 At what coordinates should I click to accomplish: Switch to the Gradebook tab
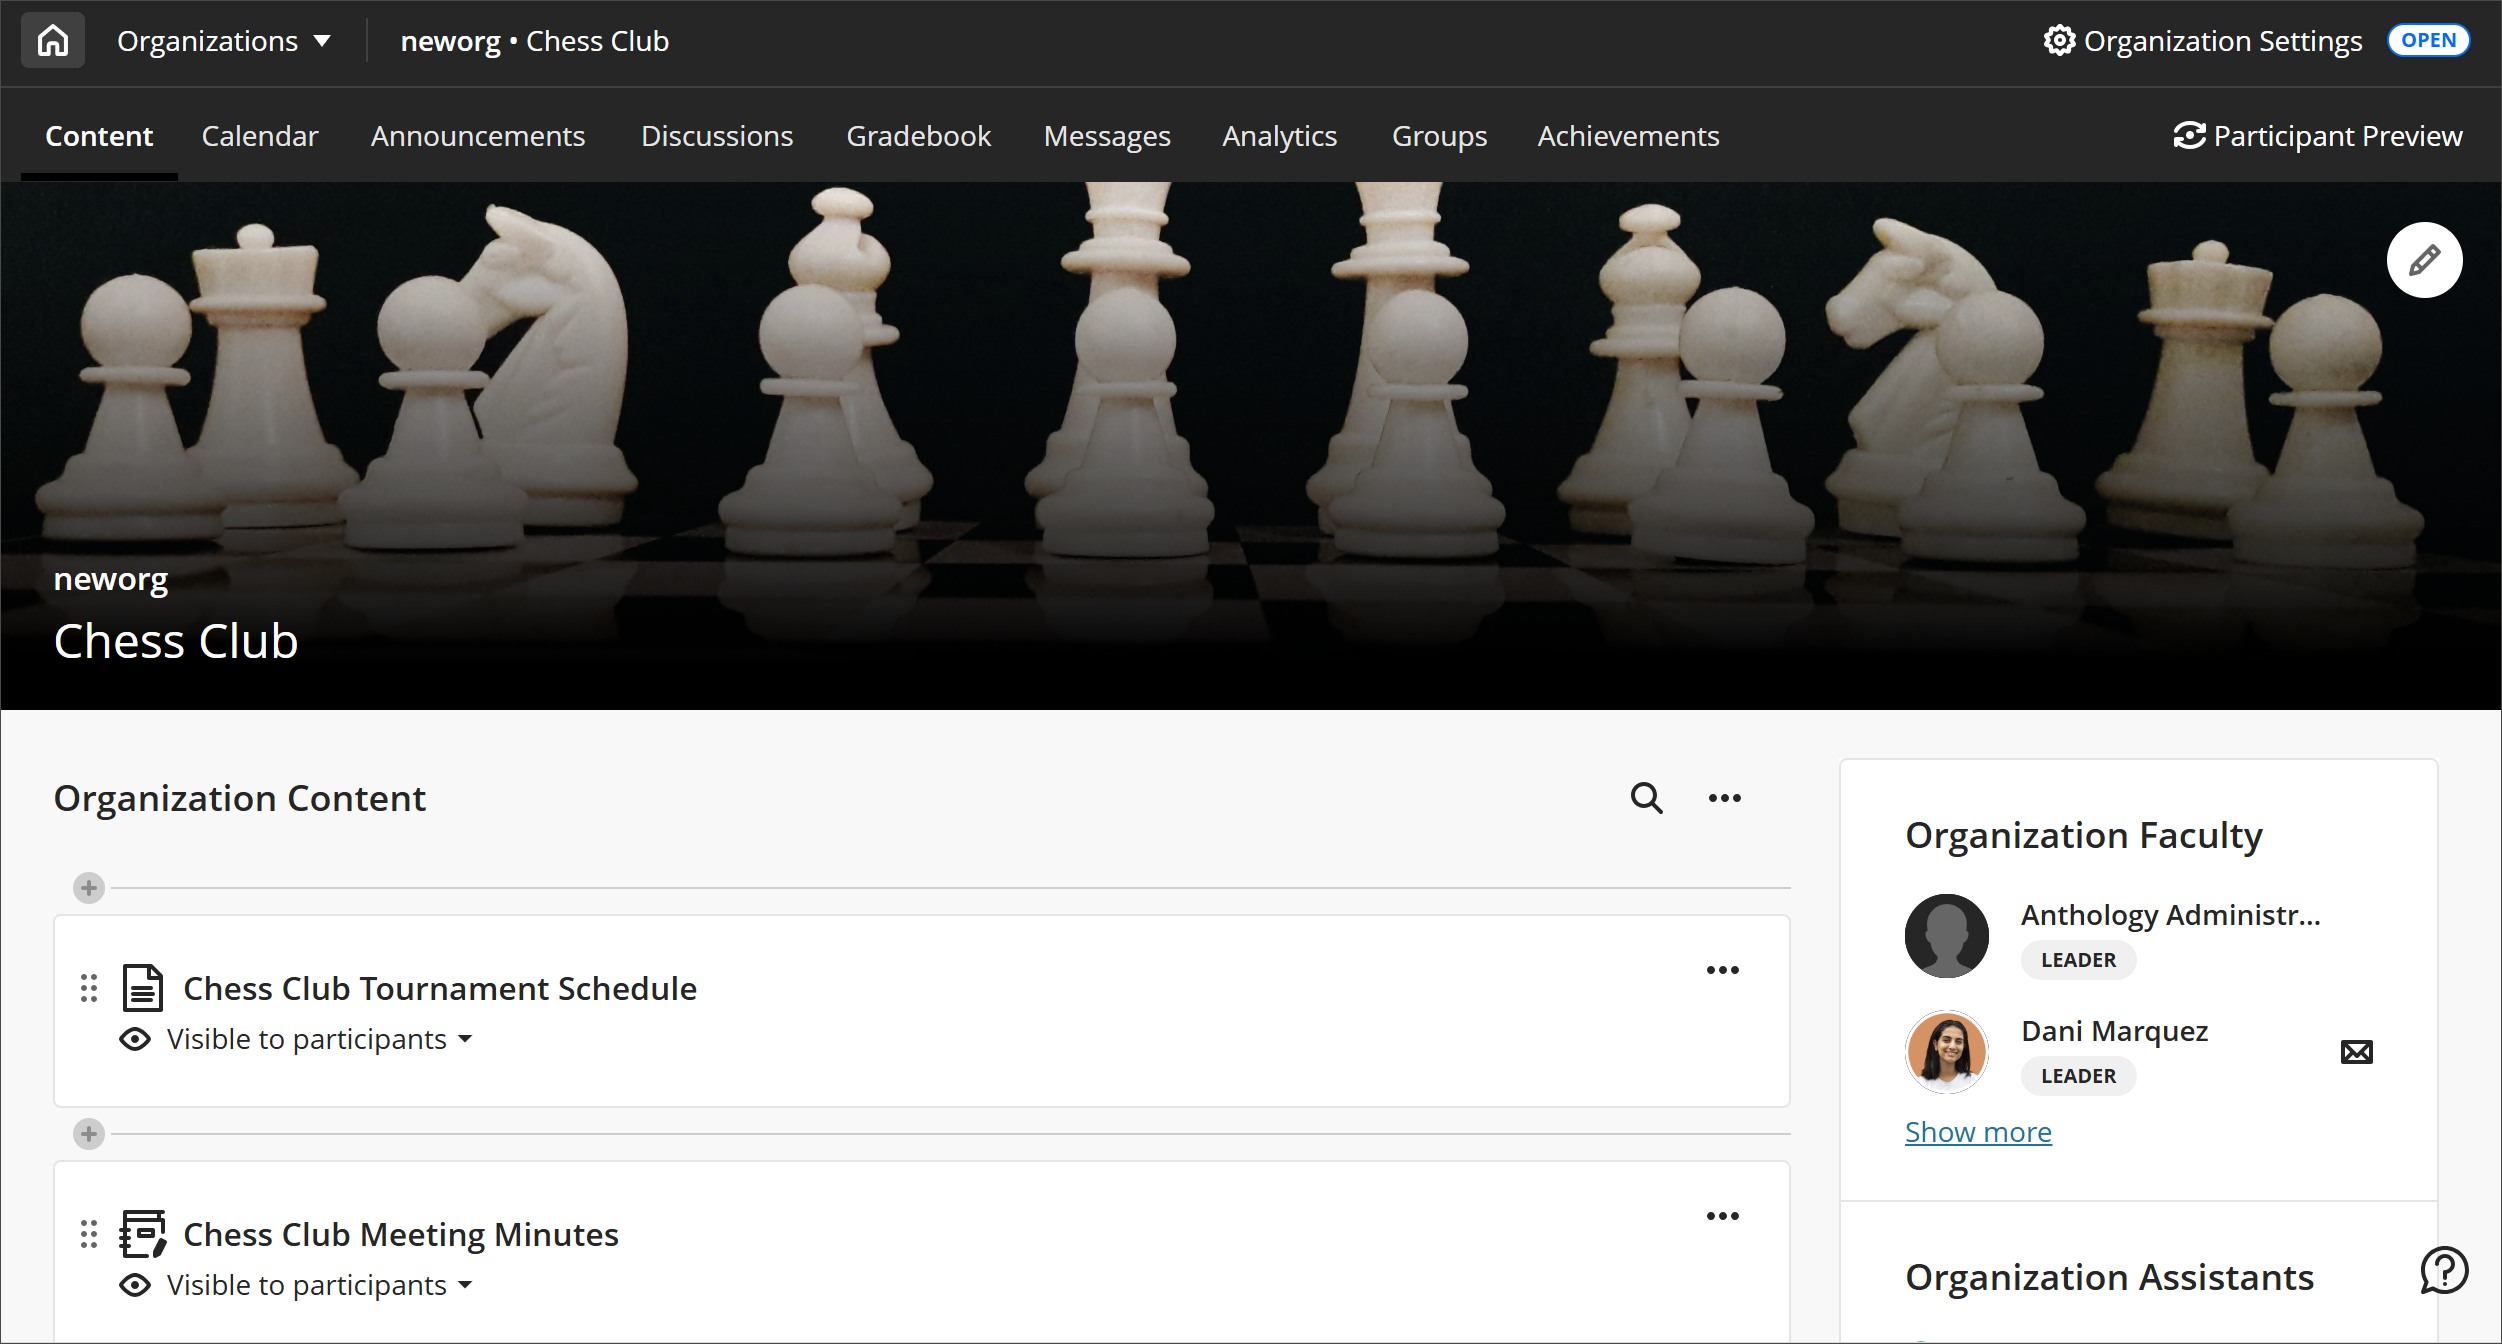(x=918, y=135)
